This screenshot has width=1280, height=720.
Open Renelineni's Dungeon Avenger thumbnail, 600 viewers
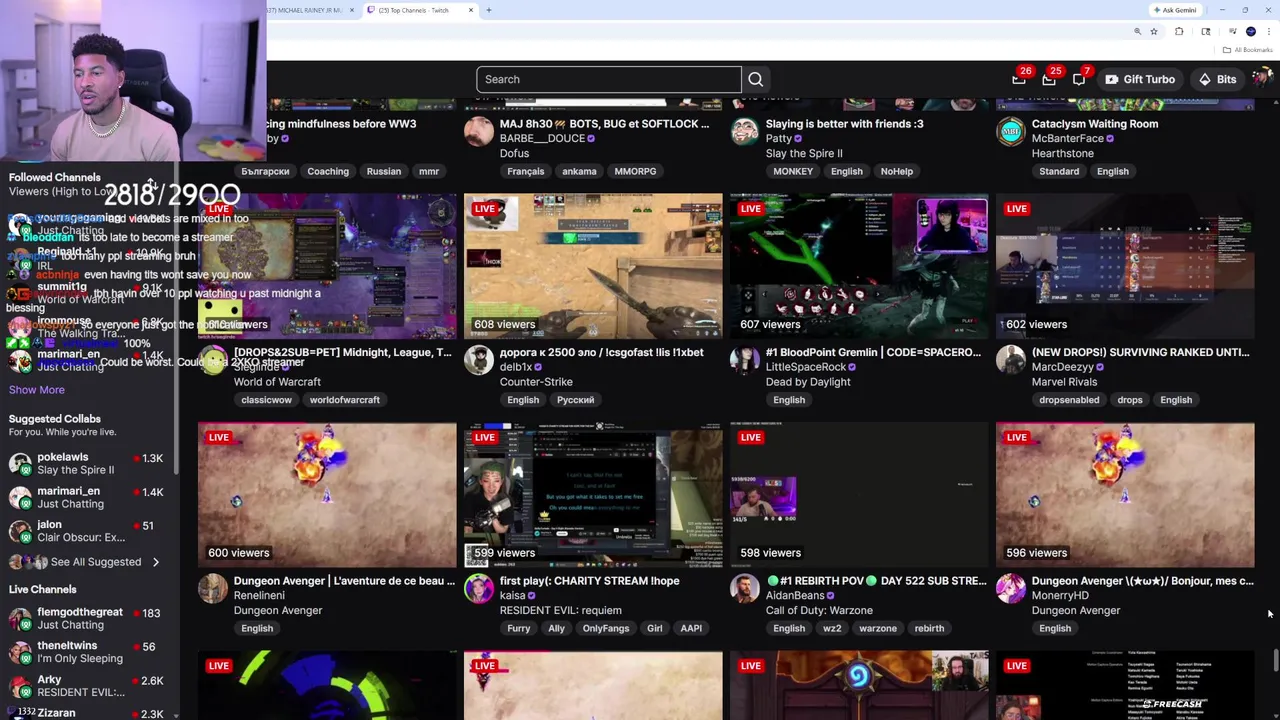[327, 495]
